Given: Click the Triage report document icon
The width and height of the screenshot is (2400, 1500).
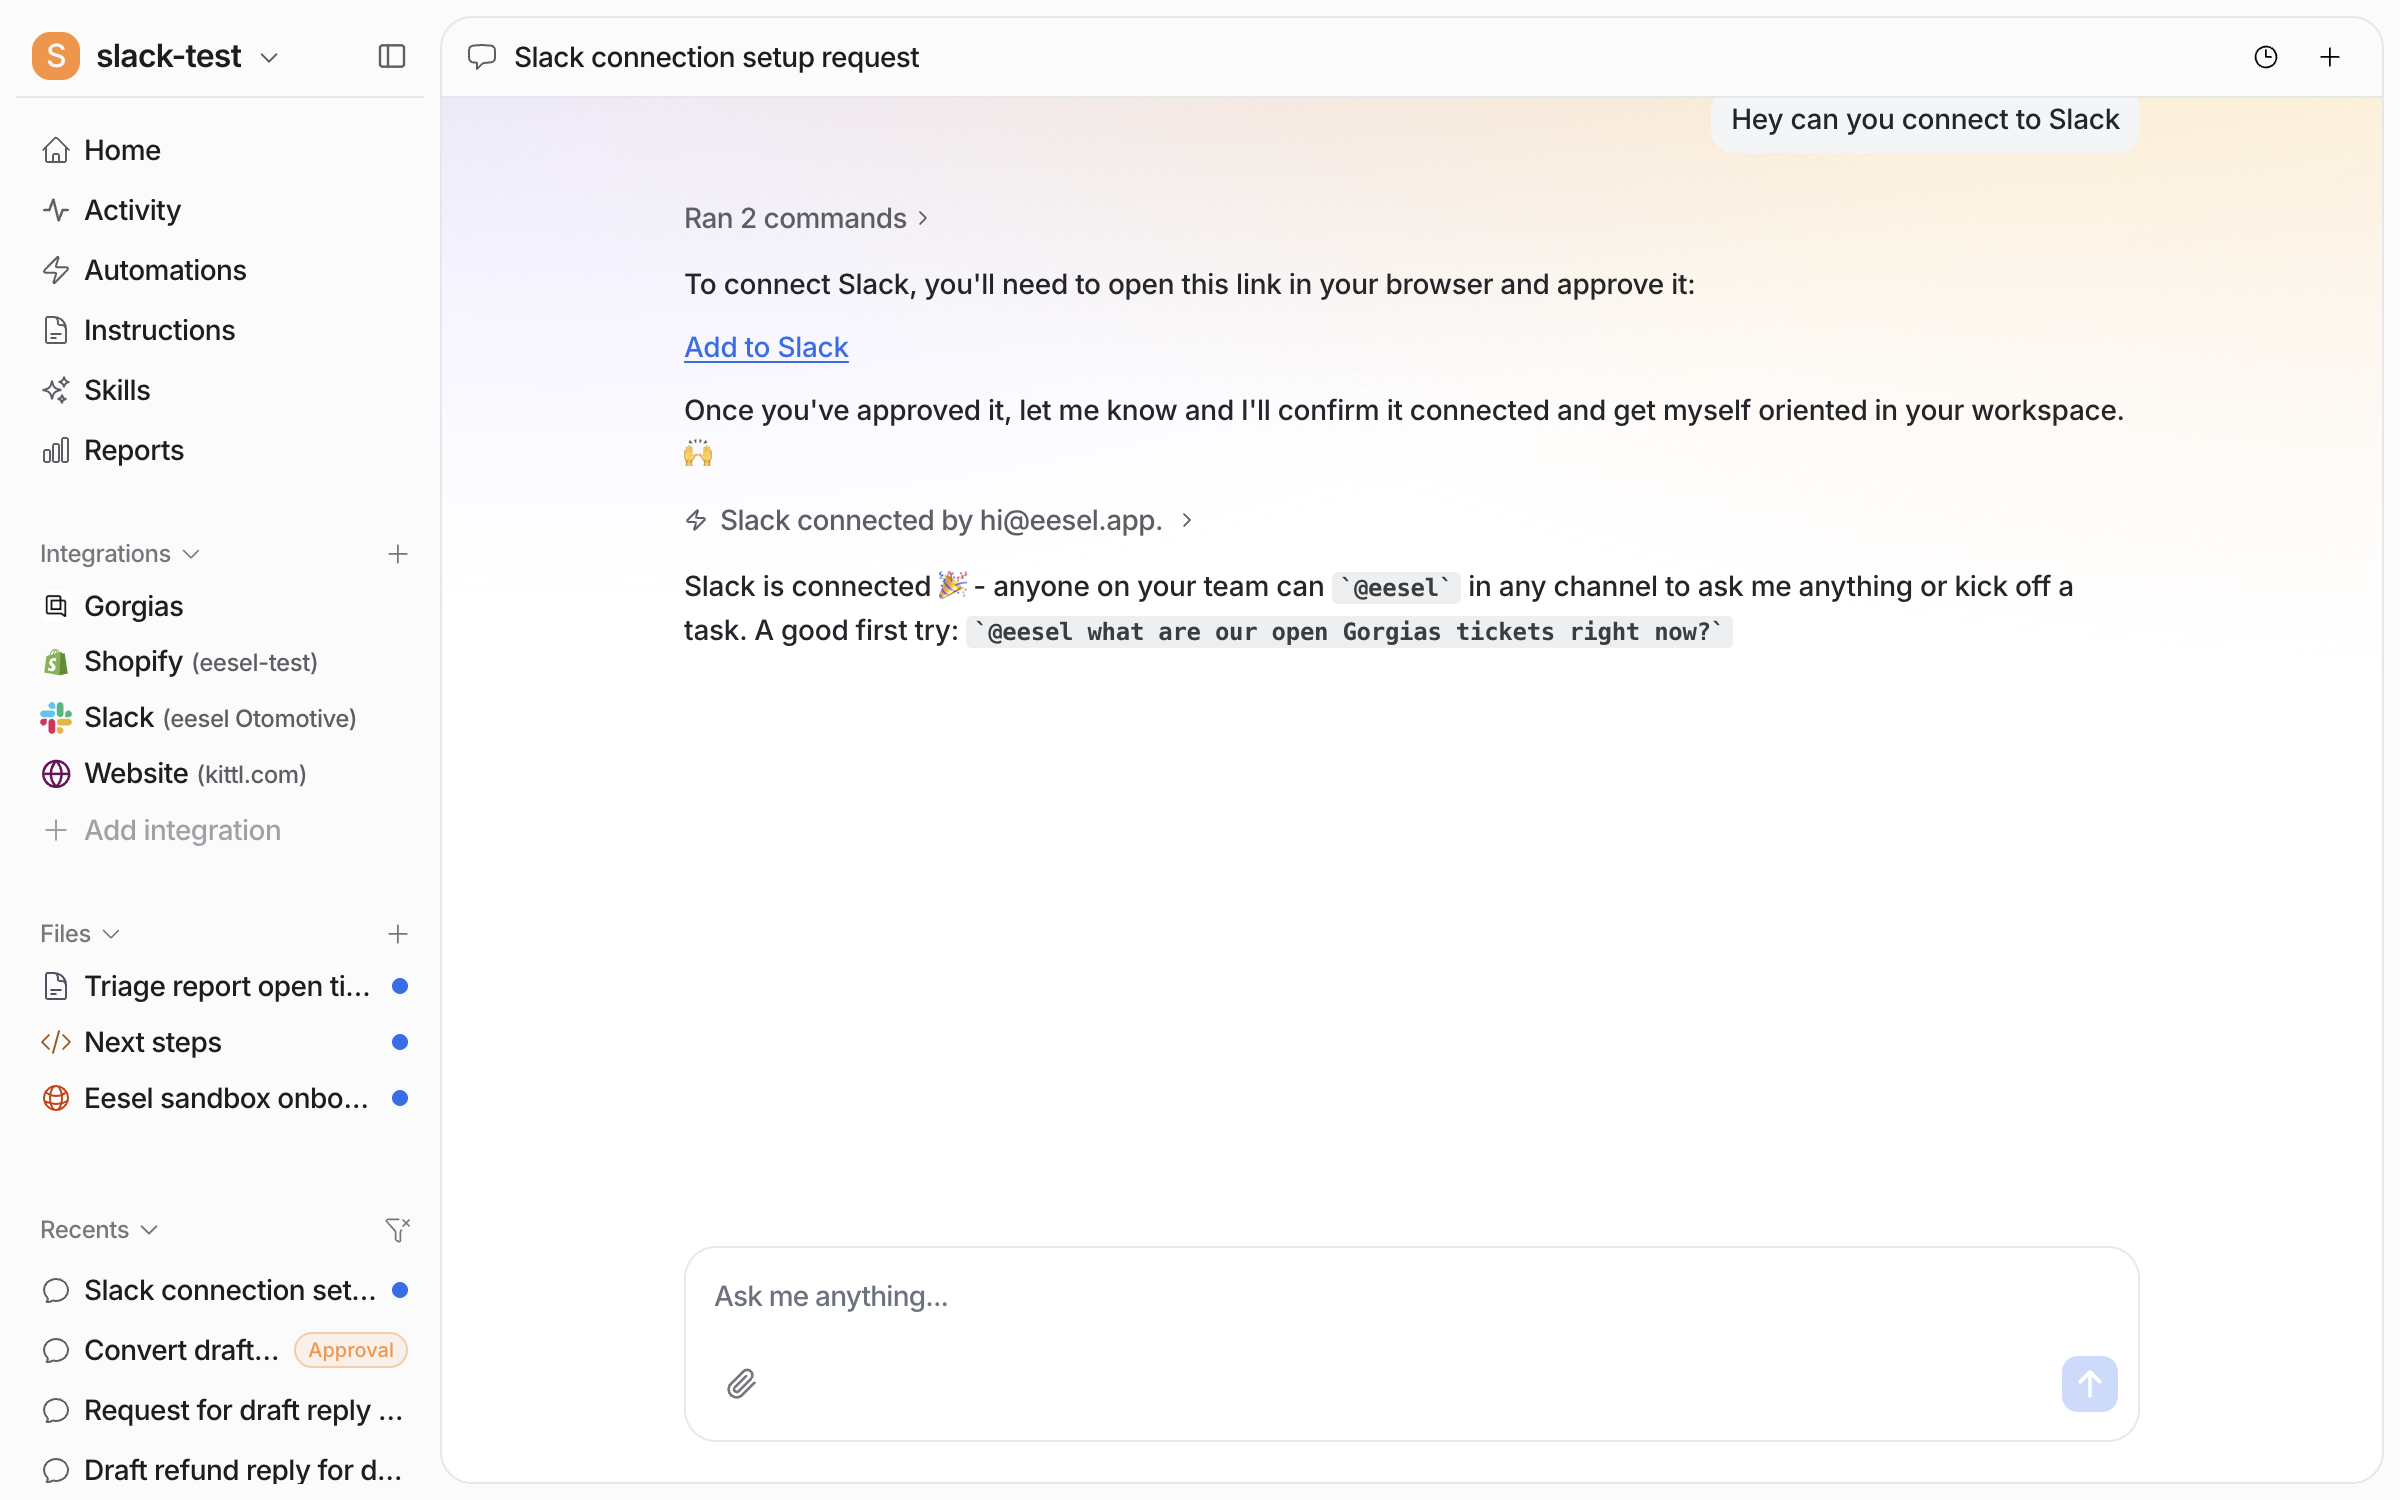Looking at the screenshot, I should point(56,986).
